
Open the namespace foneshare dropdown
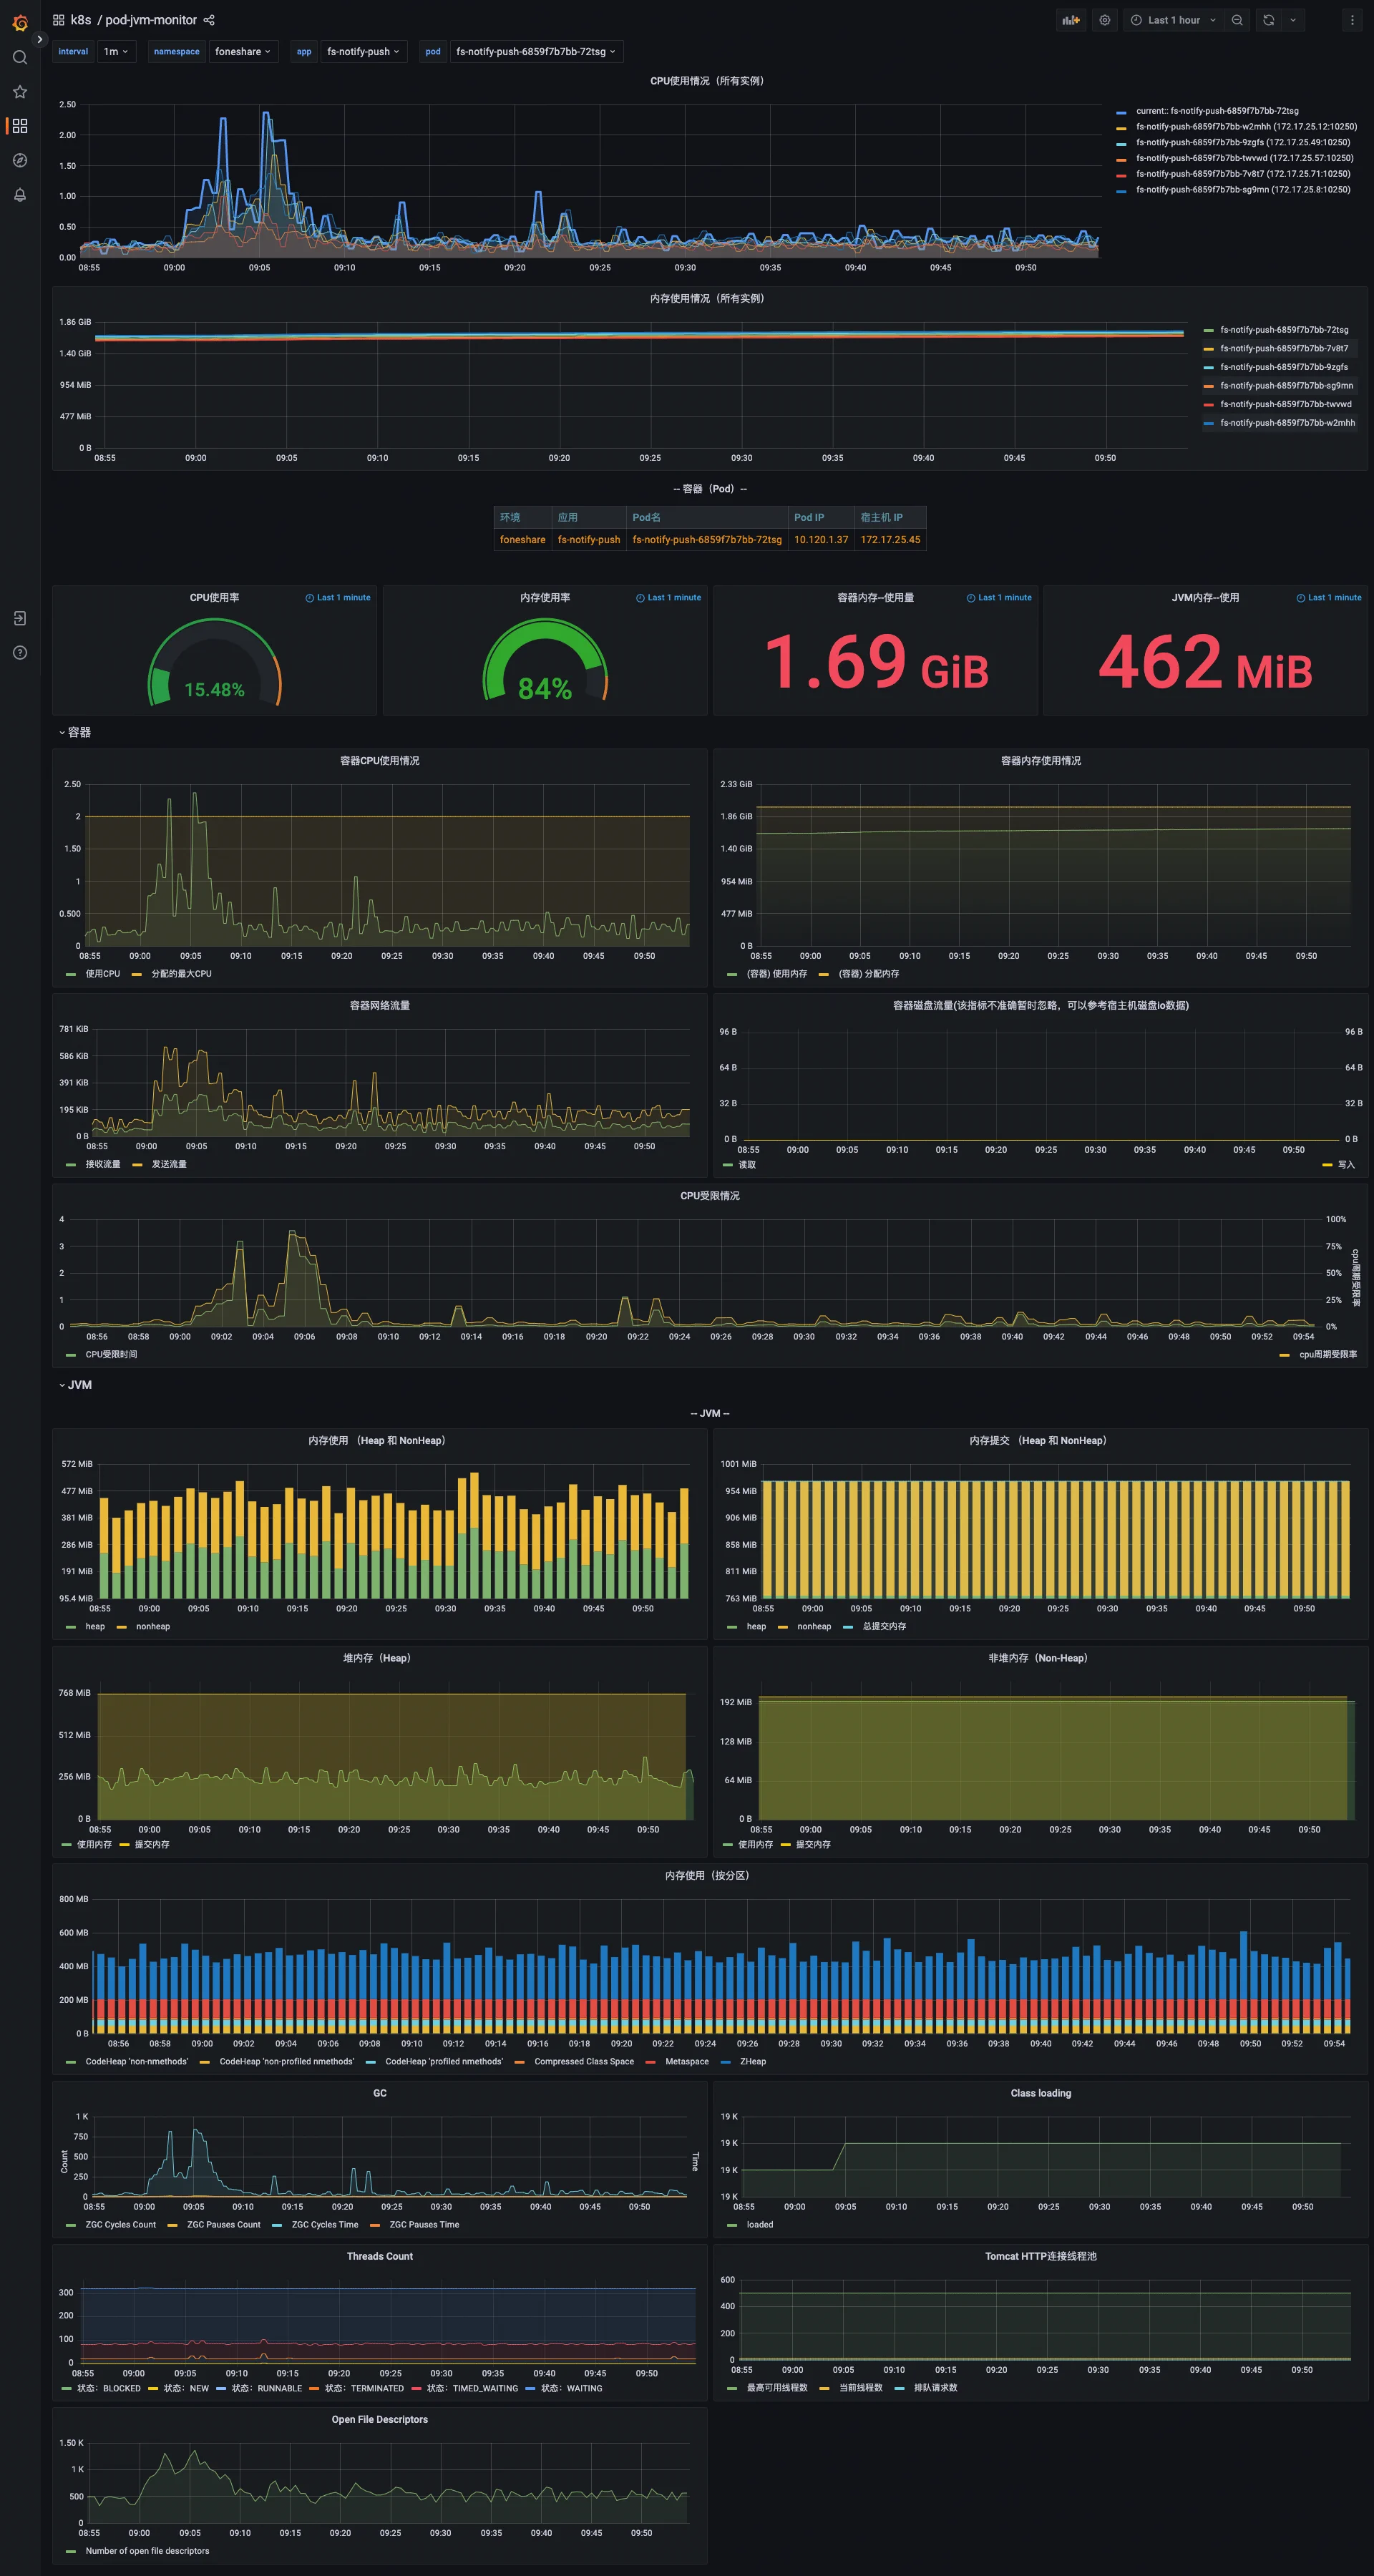[243, 51]
